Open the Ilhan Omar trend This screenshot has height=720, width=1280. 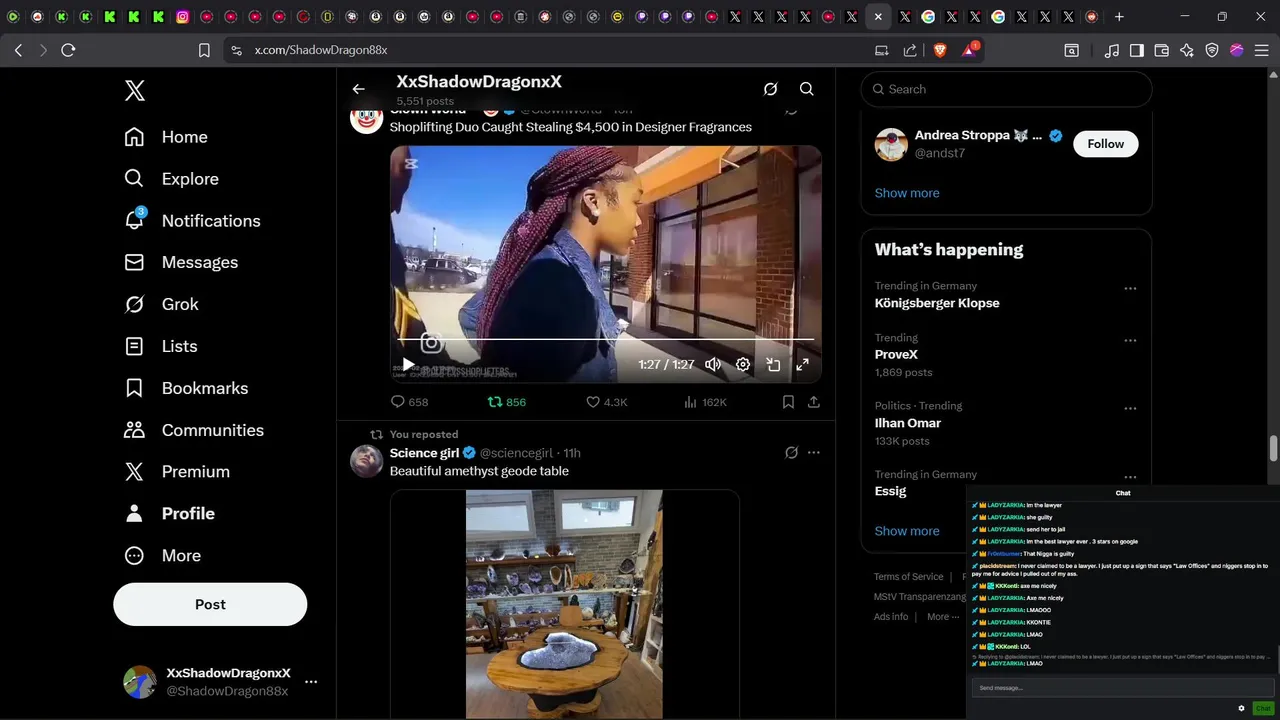click(908, 423)
